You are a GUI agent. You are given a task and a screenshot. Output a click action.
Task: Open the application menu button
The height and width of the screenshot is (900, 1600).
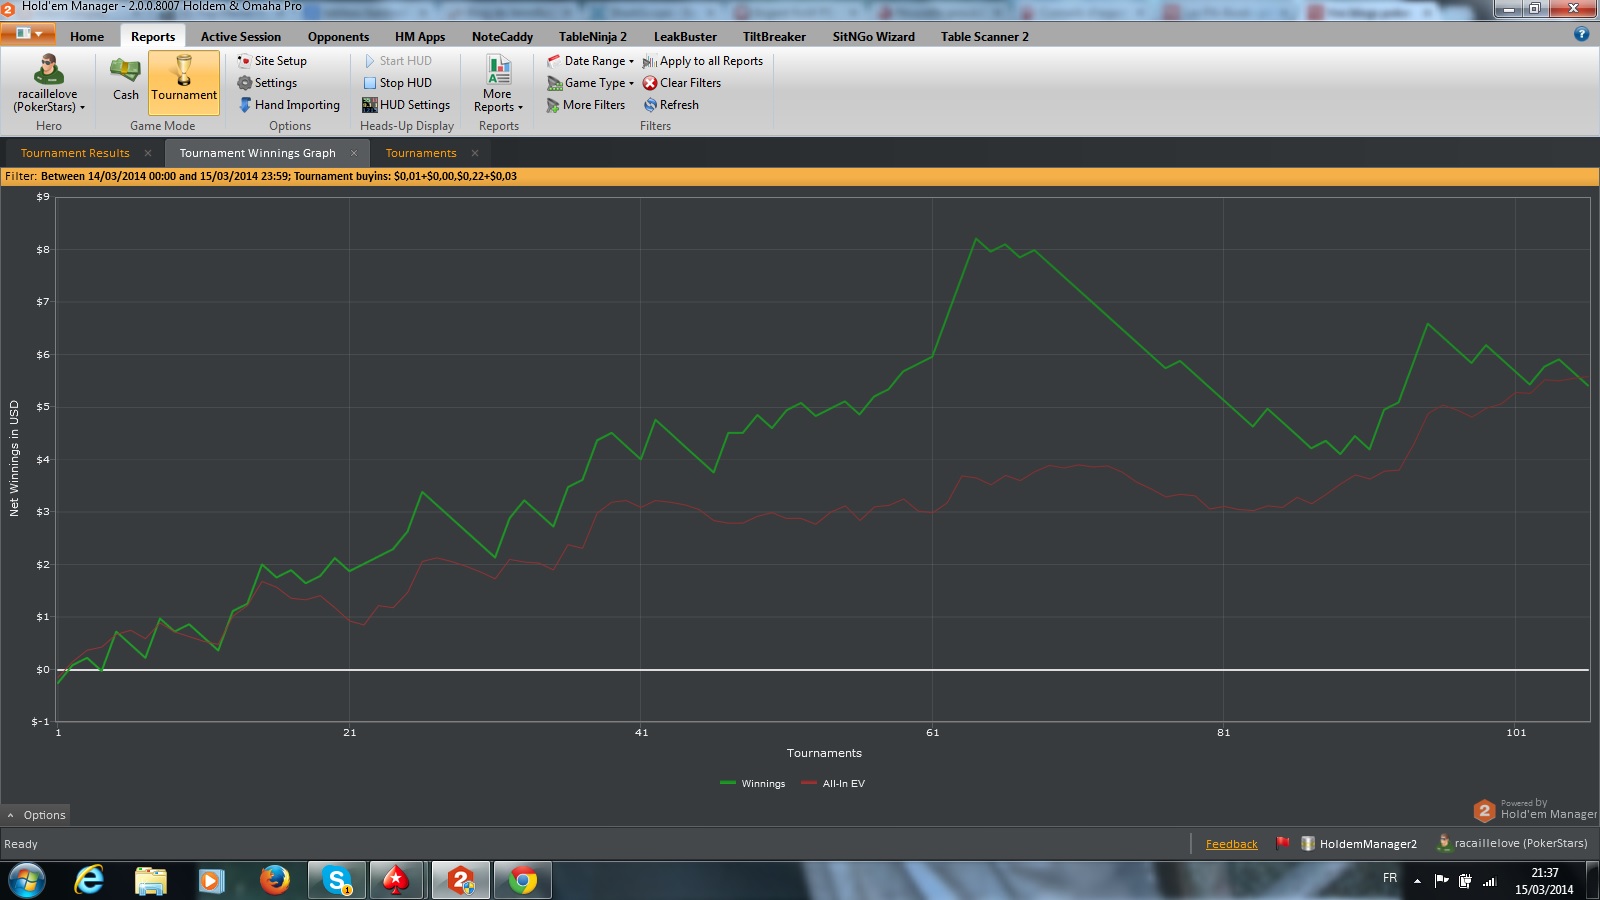[x=28, y=33]
